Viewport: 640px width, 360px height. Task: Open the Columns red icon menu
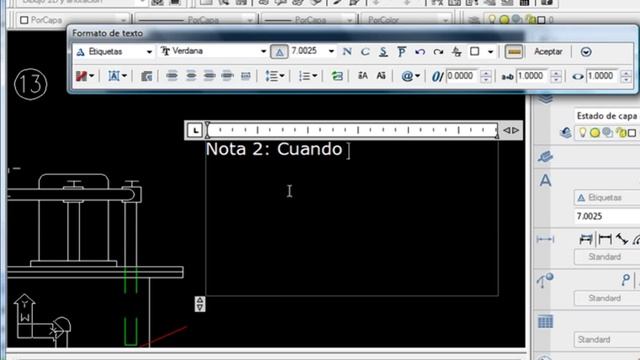pos(84,76)
